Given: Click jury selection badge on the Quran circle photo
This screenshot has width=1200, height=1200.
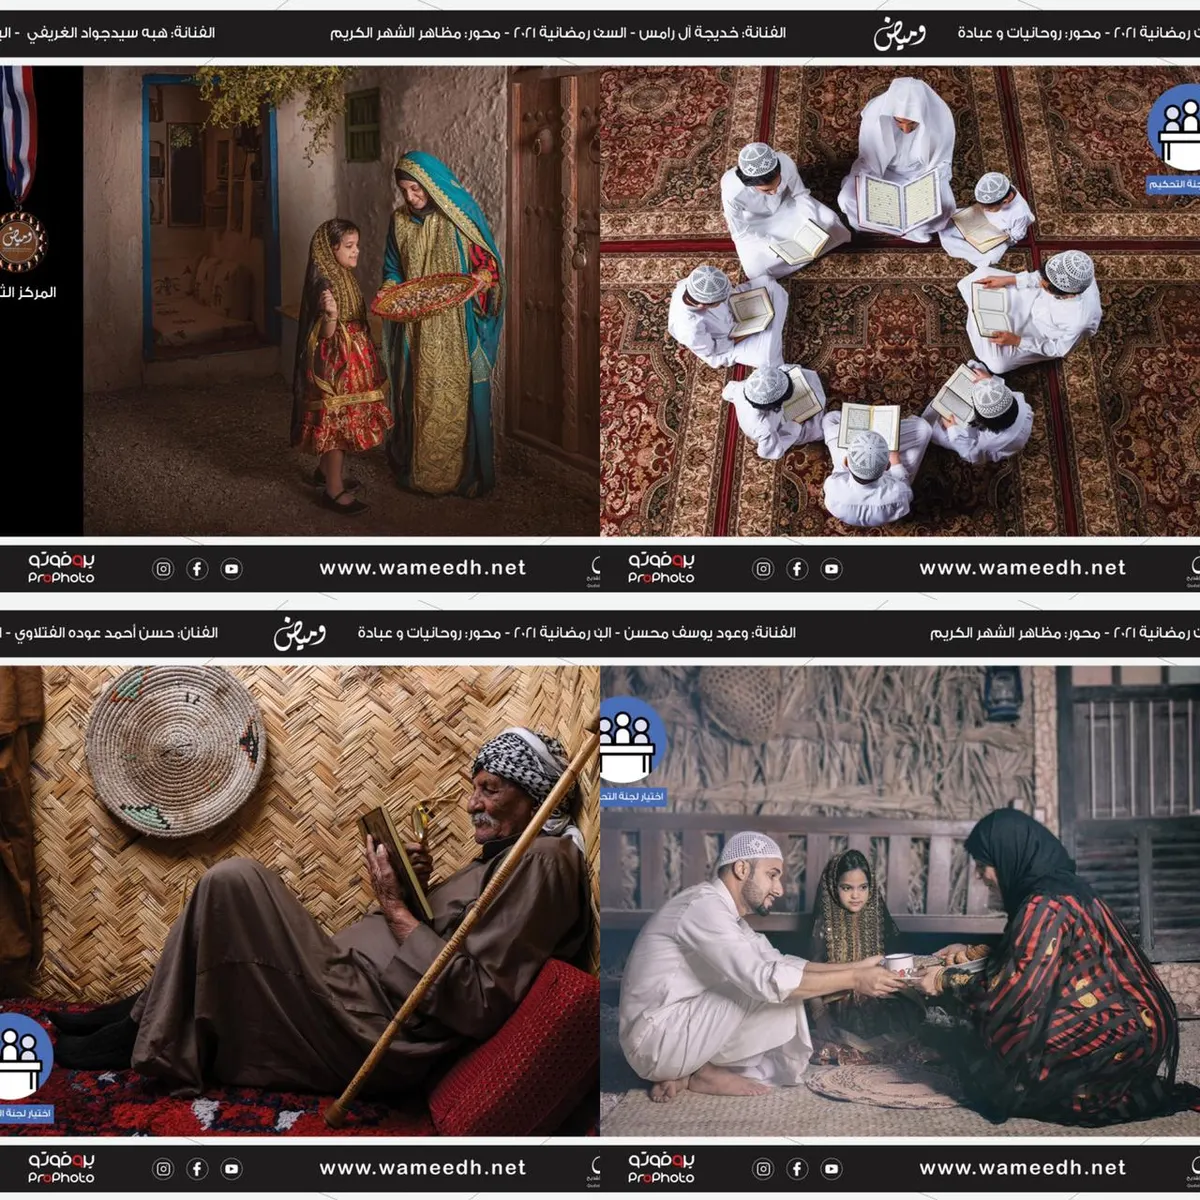Looking at the screenshot, I should 1174,139.
